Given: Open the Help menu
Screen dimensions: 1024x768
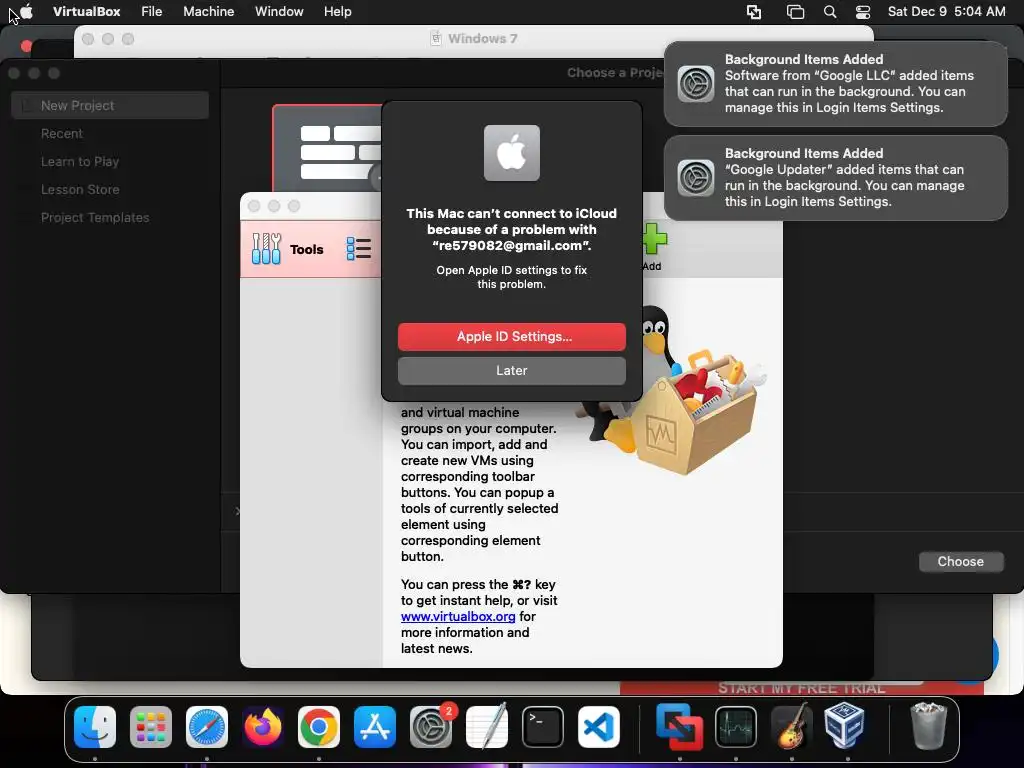Looking at the screenshot, I should pos(338,11).
